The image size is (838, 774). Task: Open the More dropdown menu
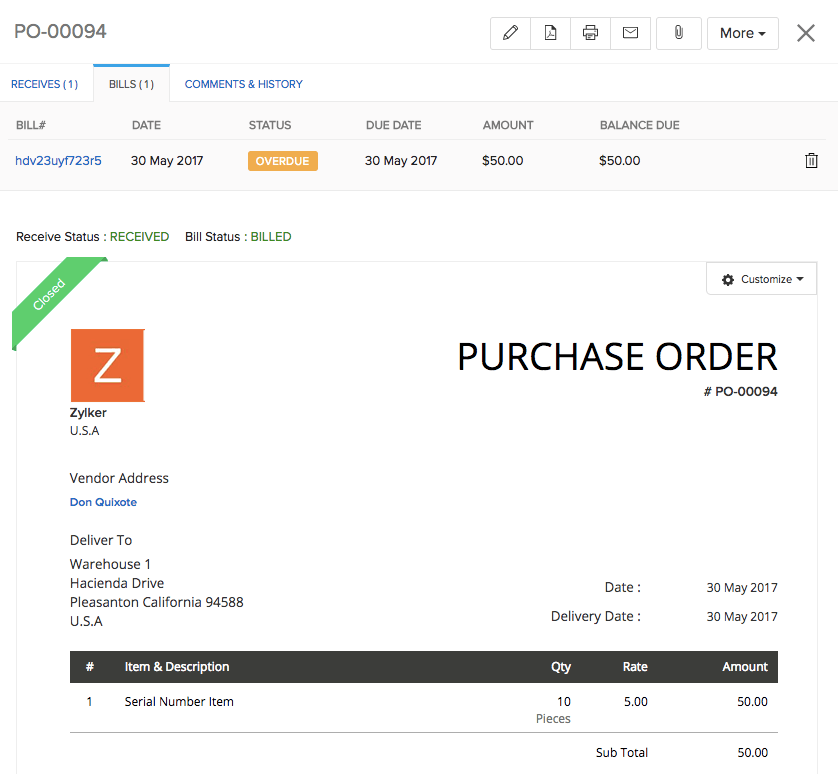click(x=743, y=33)
